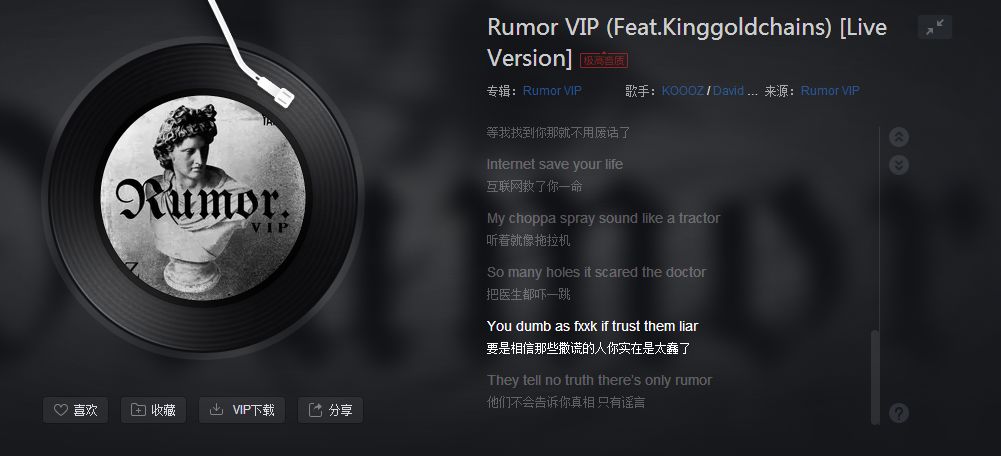1001x456 pixels.
Task: Jump to lyric 'My choppa spray sound like a tractor'
Action: [603, 218]
